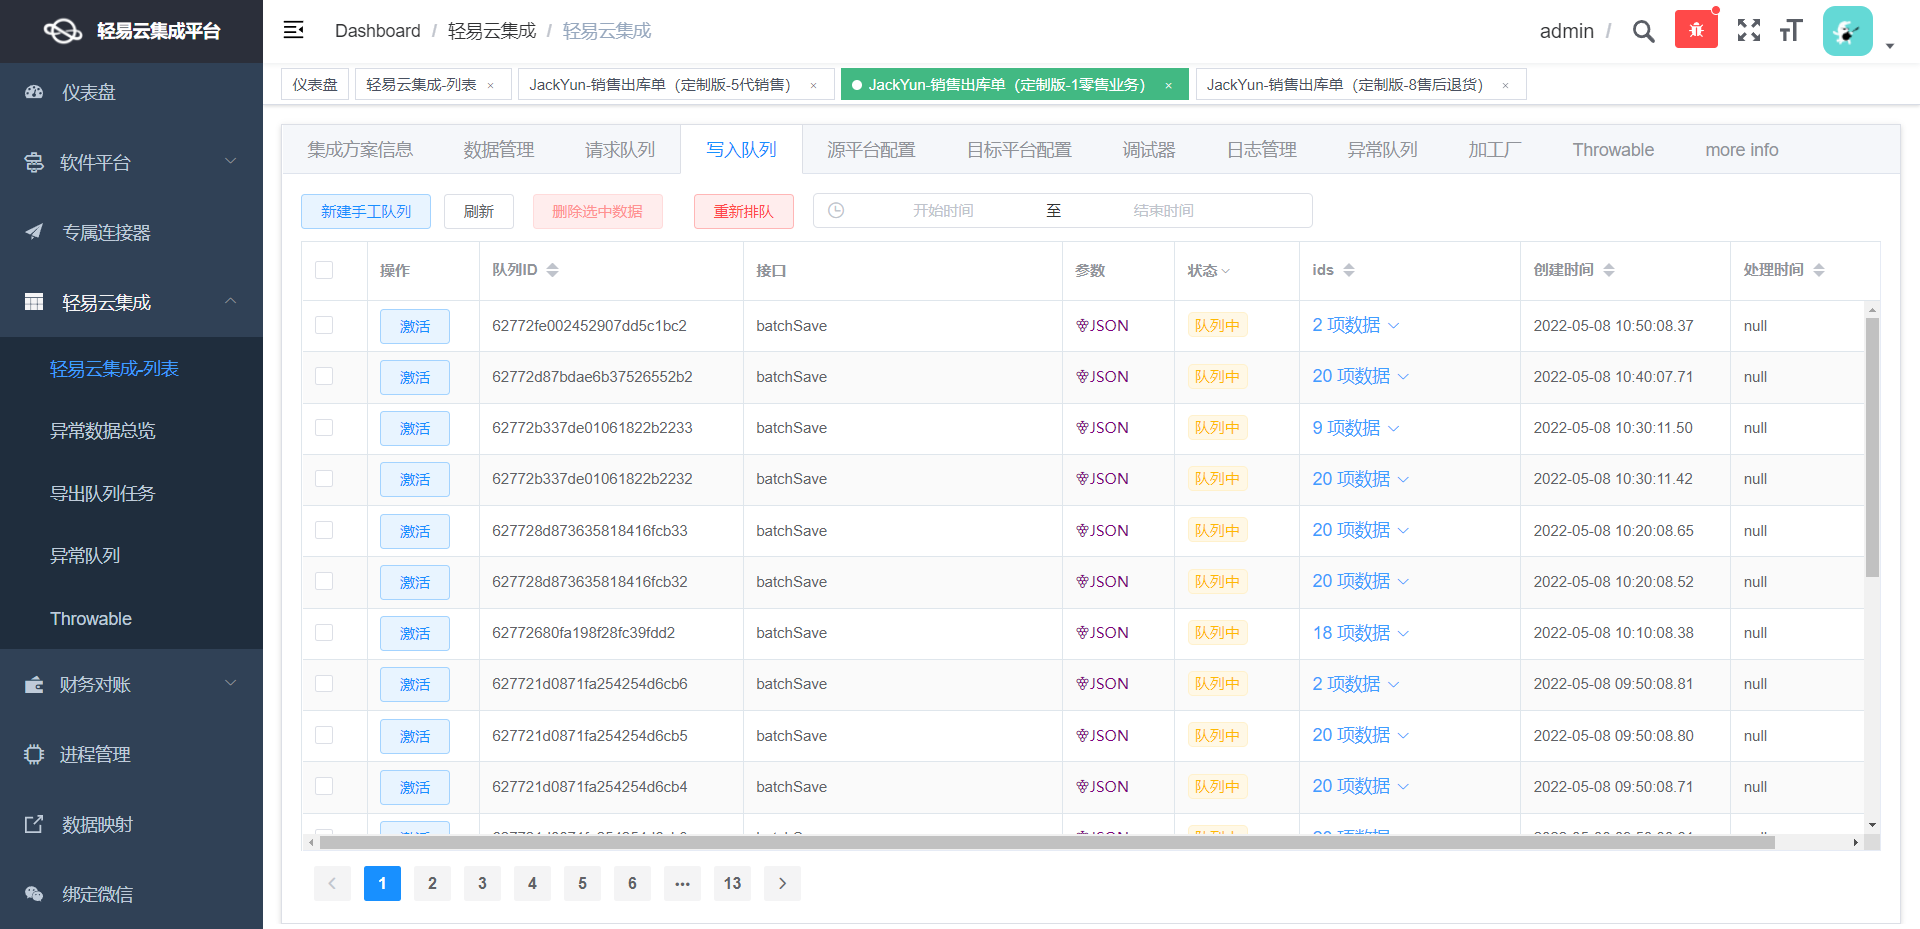Viewport: 1920px width, 929px height.
Task: Click the 重新排队 button
Action: [x=743, y=211]
